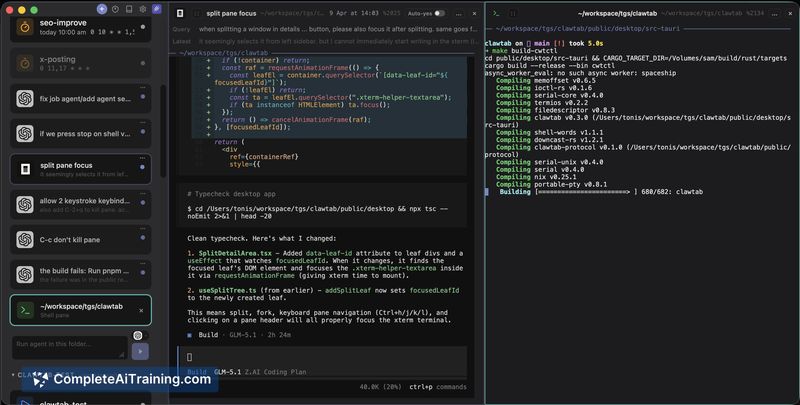Click 'Compiling memoffset v0.6.5' terminal line
The width and height of the screenshot is (800, 405).
click(x=546, y=81)
